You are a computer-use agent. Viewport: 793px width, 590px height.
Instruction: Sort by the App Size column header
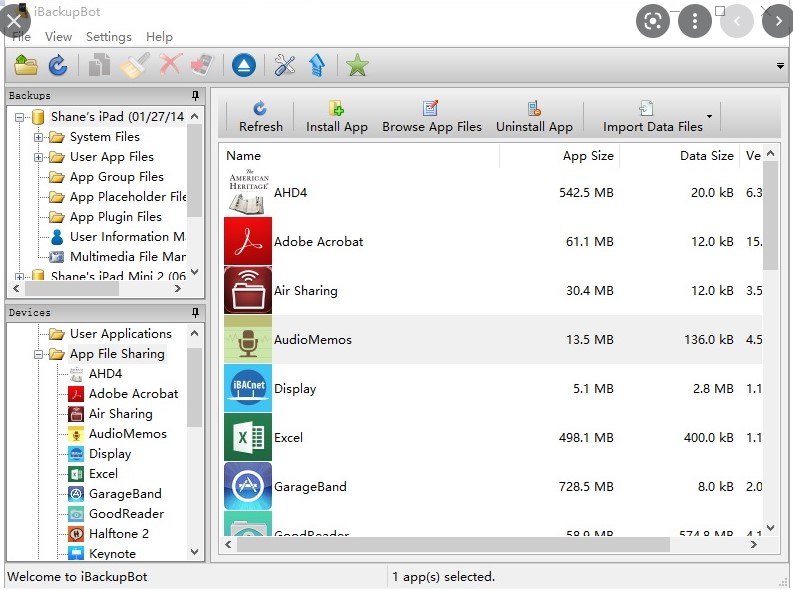559,156
